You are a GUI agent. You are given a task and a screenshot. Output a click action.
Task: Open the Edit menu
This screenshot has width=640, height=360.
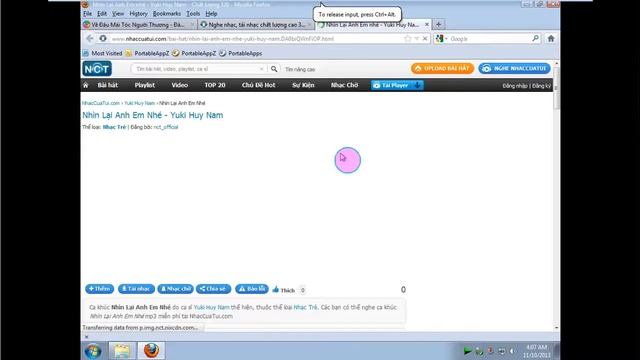(102, 13)
